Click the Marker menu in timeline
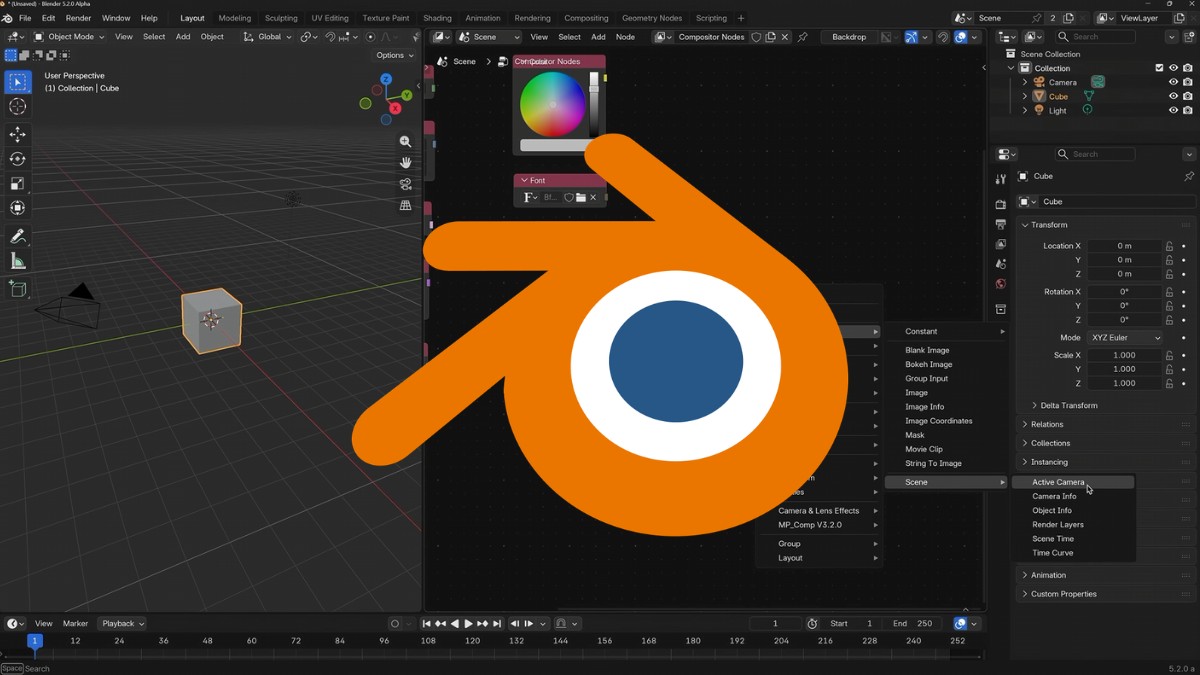 pyautogui.click(x=75, y=624)
